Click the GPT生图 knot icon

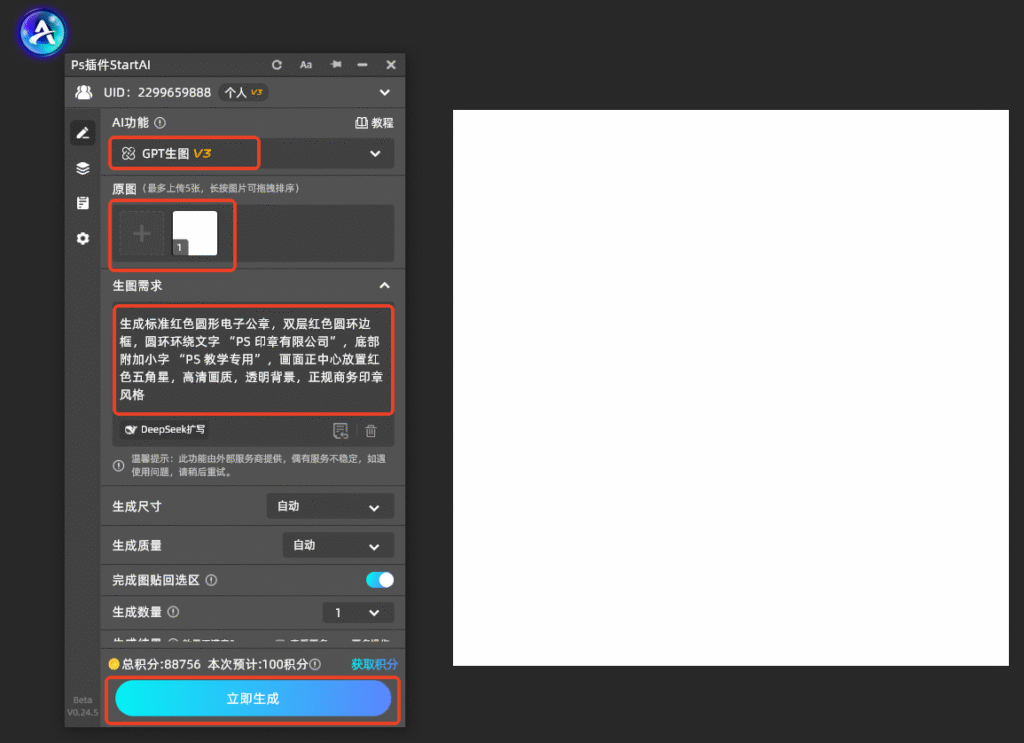point(129,153)
